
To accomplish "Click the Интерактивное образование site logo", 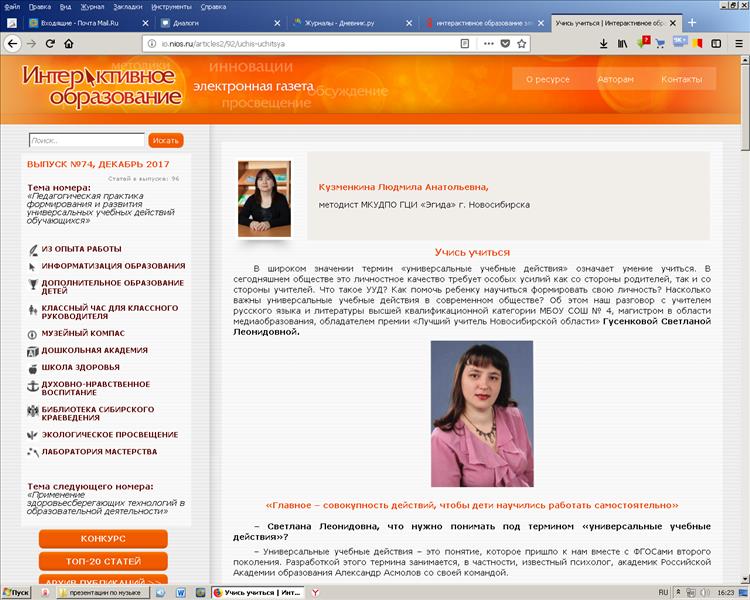I will coord(102,86).
